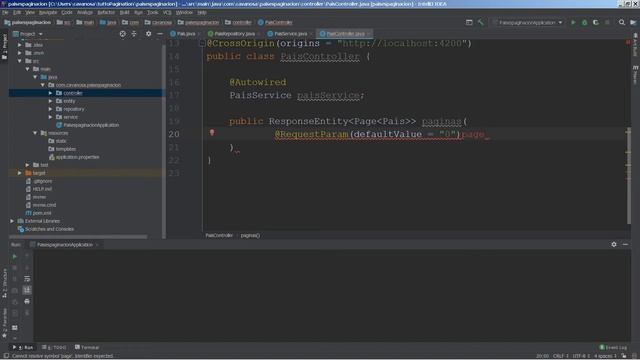Click the run anything icon at toolbar far right
The height and width of the screenshot is (360, 640).
[633, 22]
